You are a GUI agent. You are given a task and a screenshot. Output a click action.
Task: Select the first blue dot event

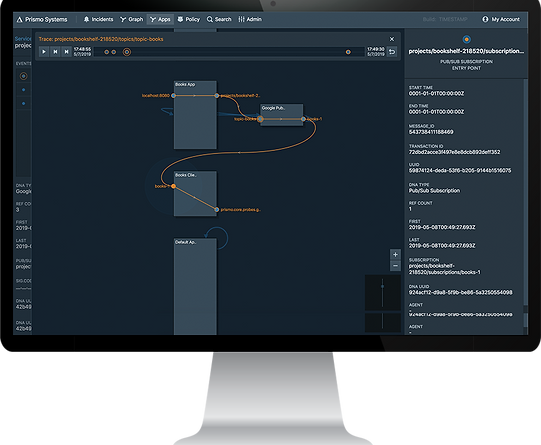click(23, 90)
